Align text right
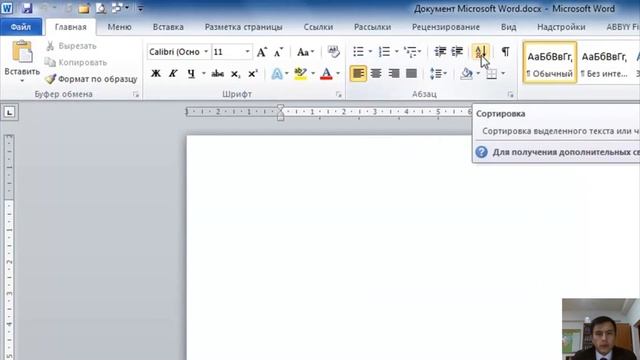The height and width of the screenshot is (360, 640). (393, 73)
